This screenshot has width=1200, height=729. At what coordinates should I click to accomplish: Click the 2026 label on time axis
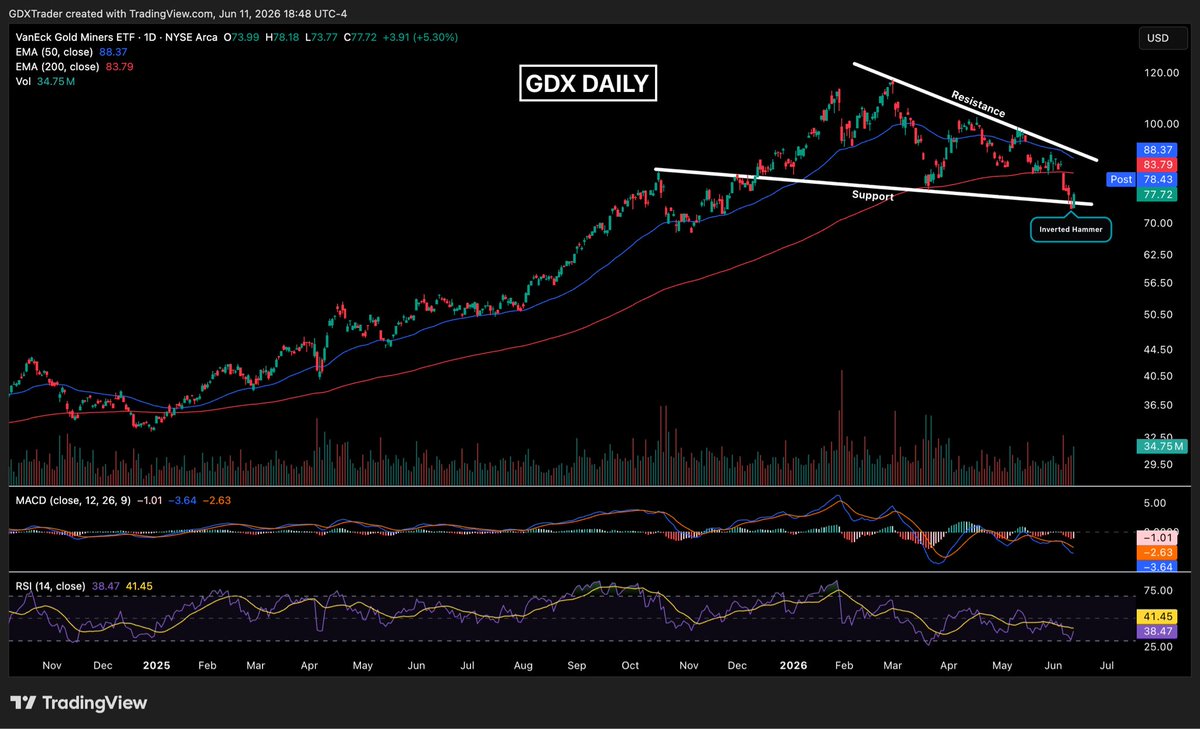coord(792,665)
